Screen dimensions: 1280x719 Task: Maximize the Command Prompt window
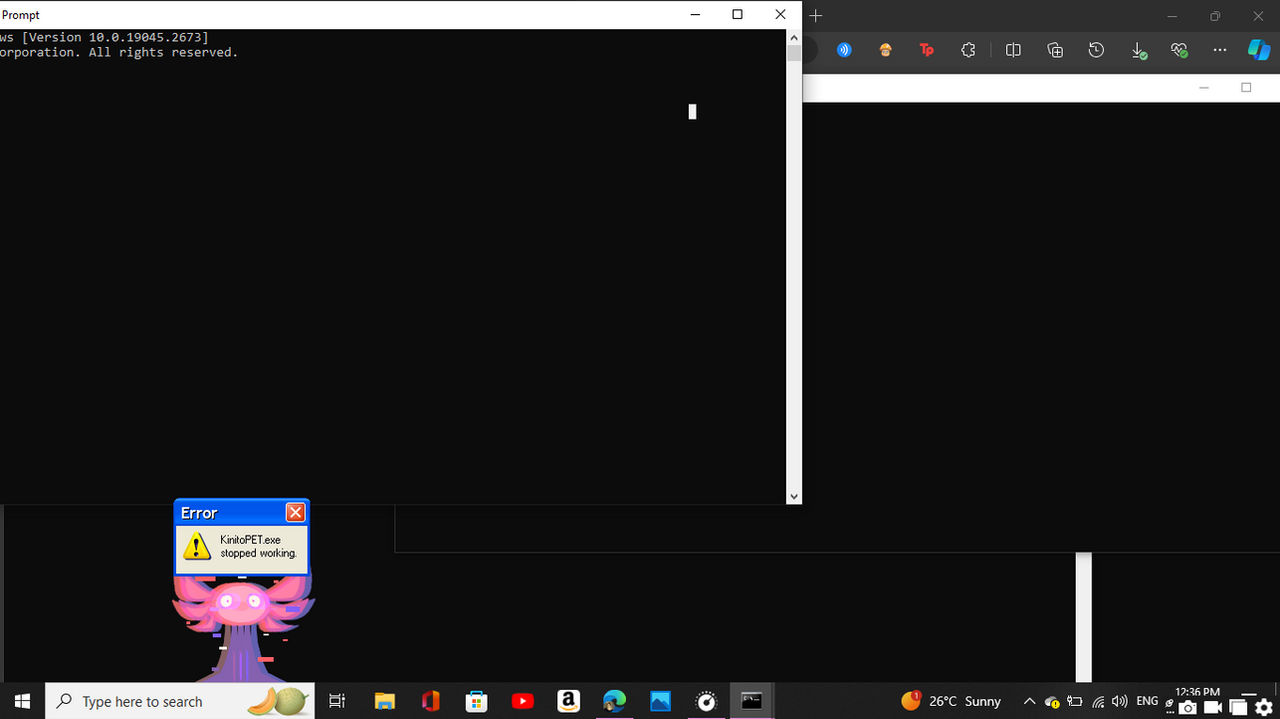point(737,14)
